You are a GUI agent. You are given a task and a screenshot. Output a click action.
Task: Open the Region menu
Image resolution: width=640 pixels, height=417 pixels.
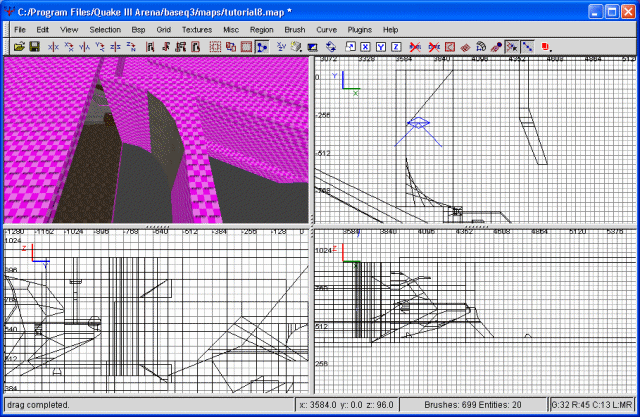262,30
